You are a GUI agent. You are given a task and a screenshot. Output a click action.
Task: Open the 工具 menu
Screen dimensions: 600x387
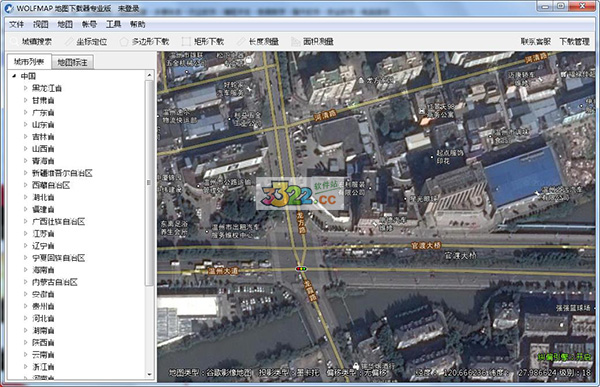[113, 24]
